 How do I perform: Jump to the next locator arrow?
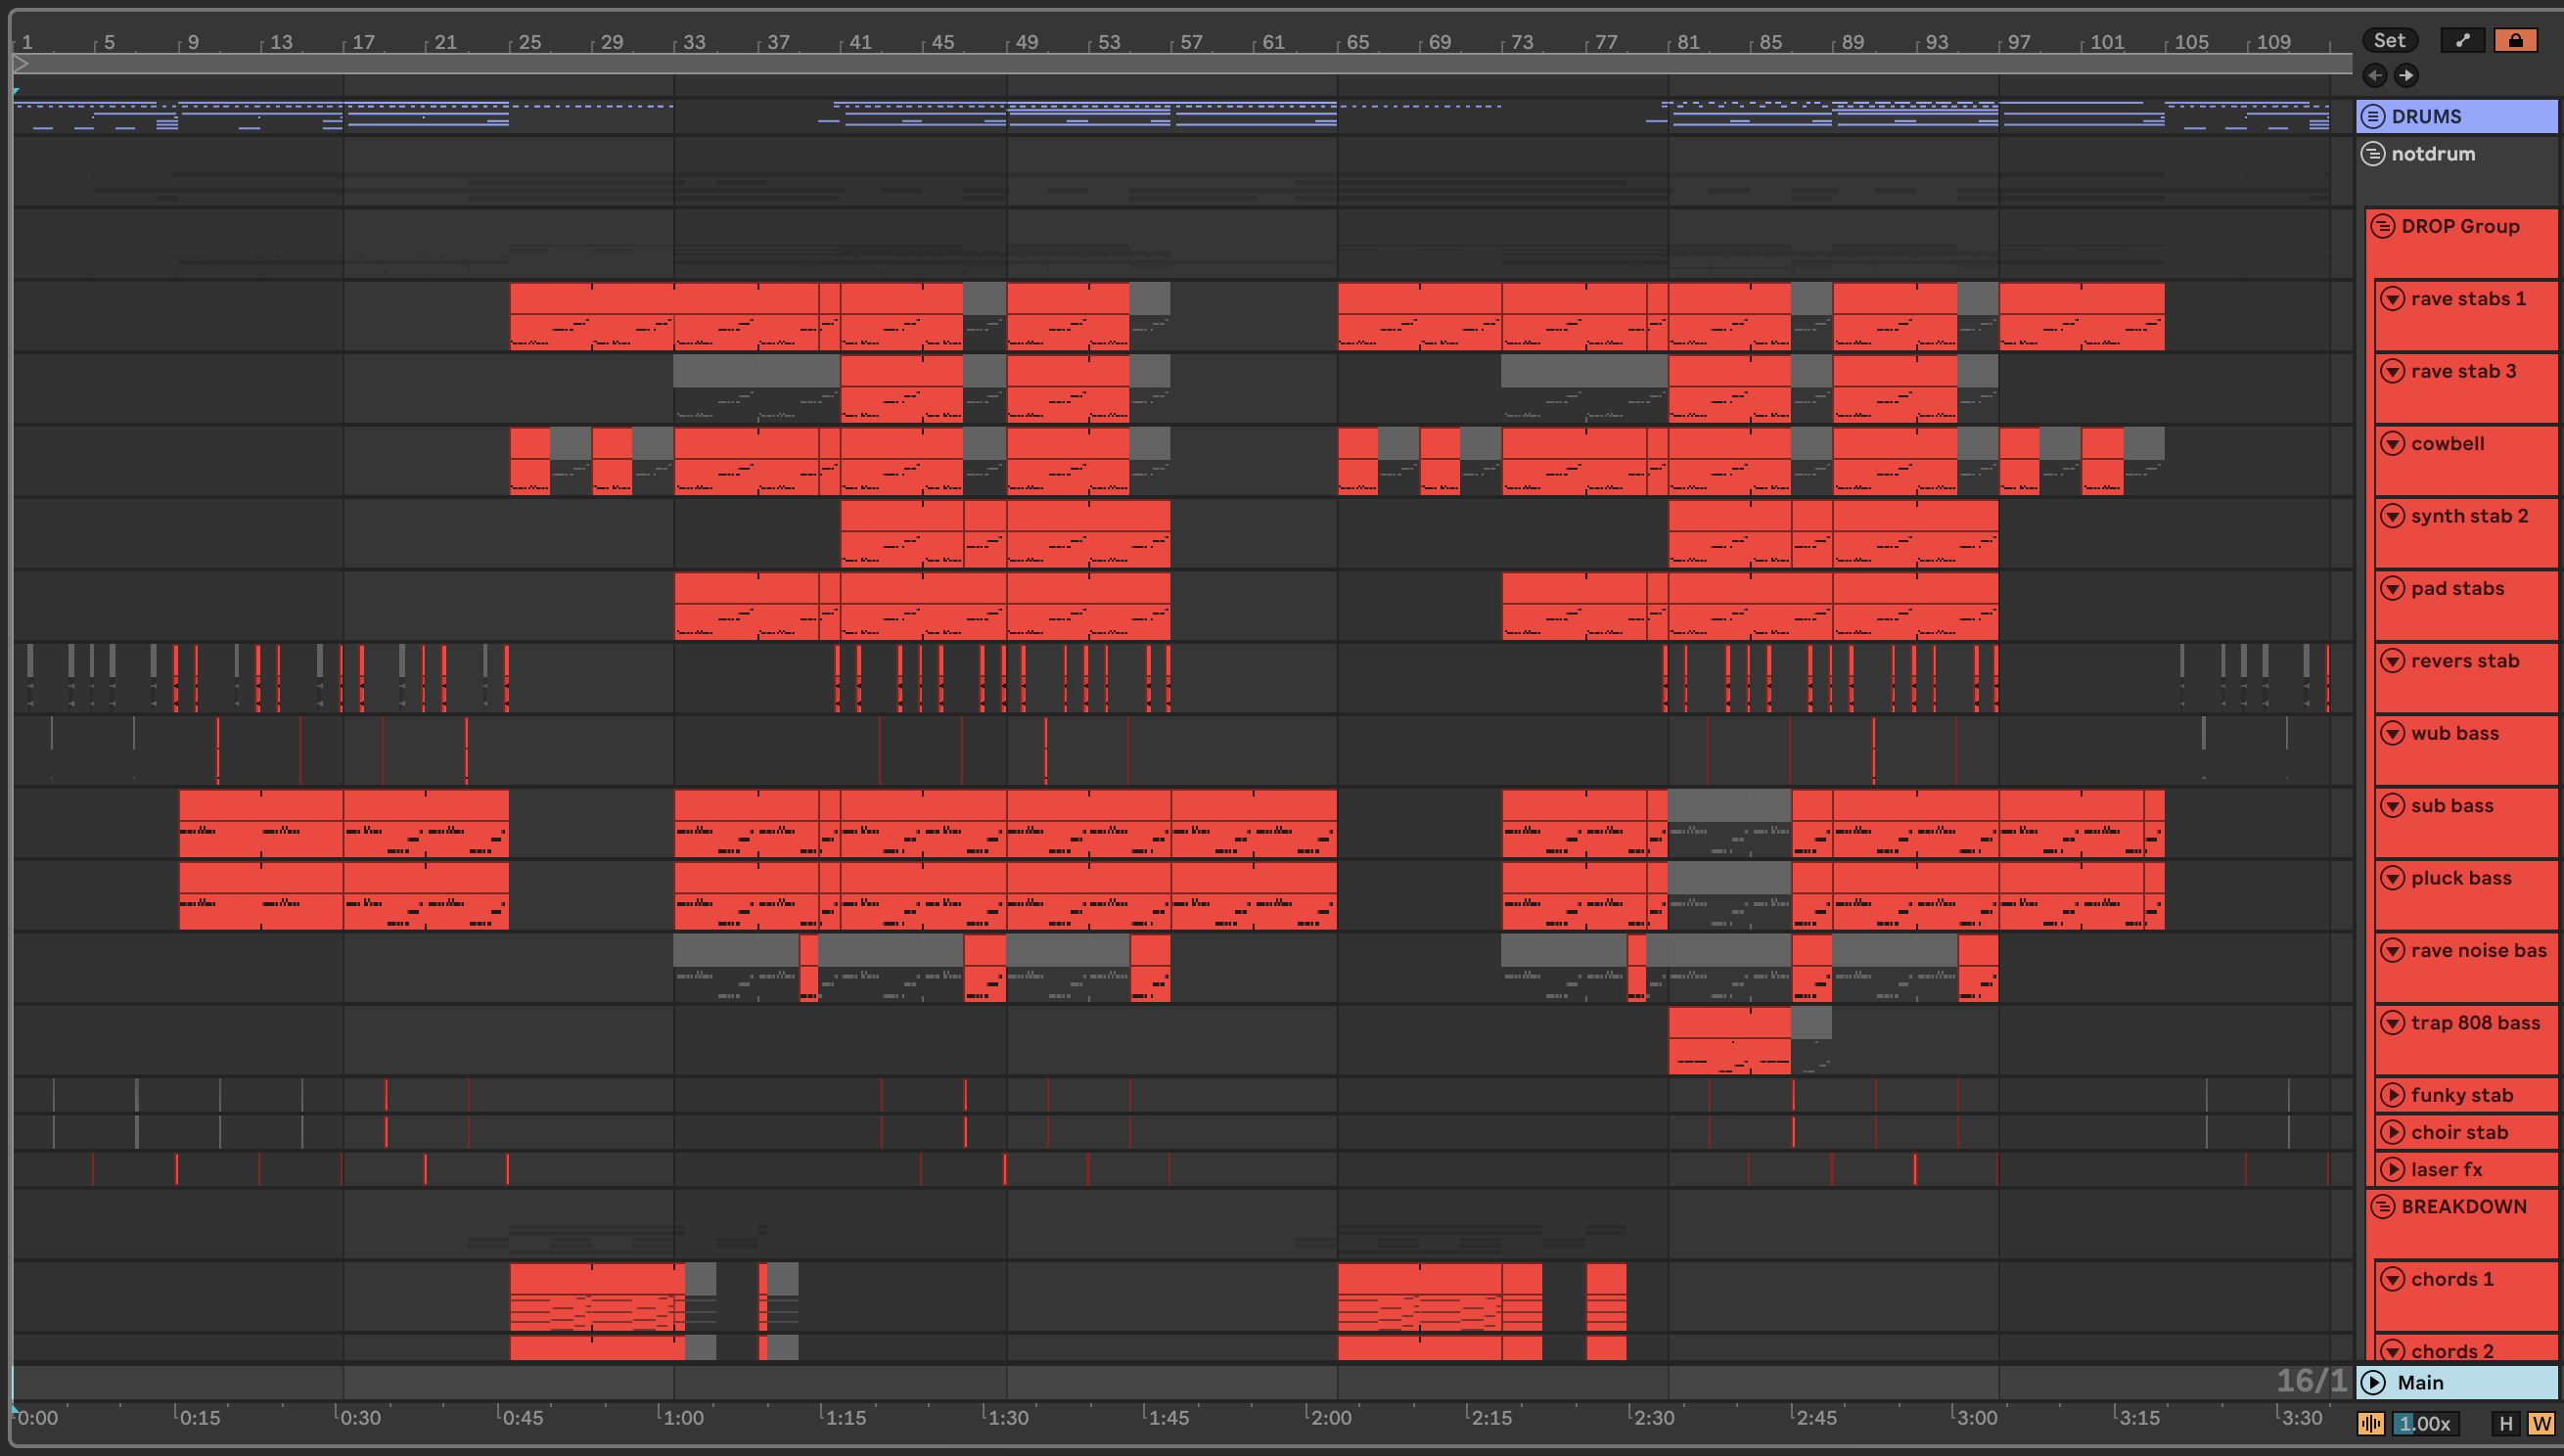point(2407,75)
